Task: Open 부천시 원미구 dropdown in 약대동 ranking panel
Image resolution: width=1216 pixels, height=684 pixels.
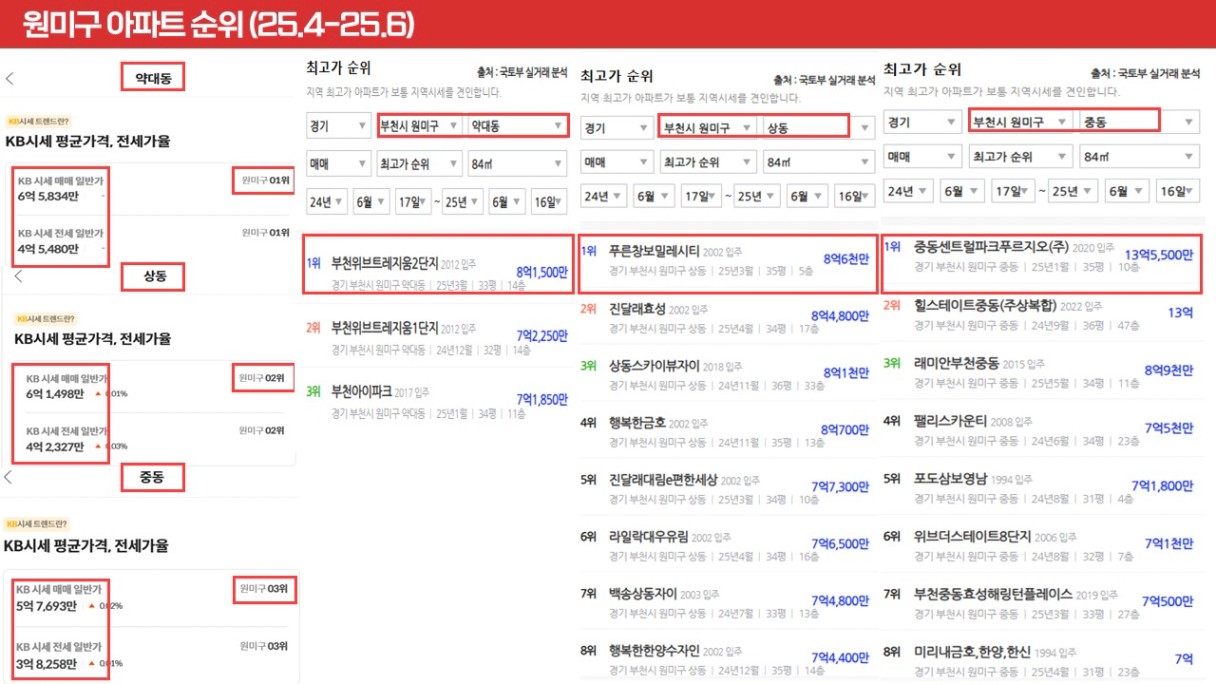Action: tap(420, 126)
